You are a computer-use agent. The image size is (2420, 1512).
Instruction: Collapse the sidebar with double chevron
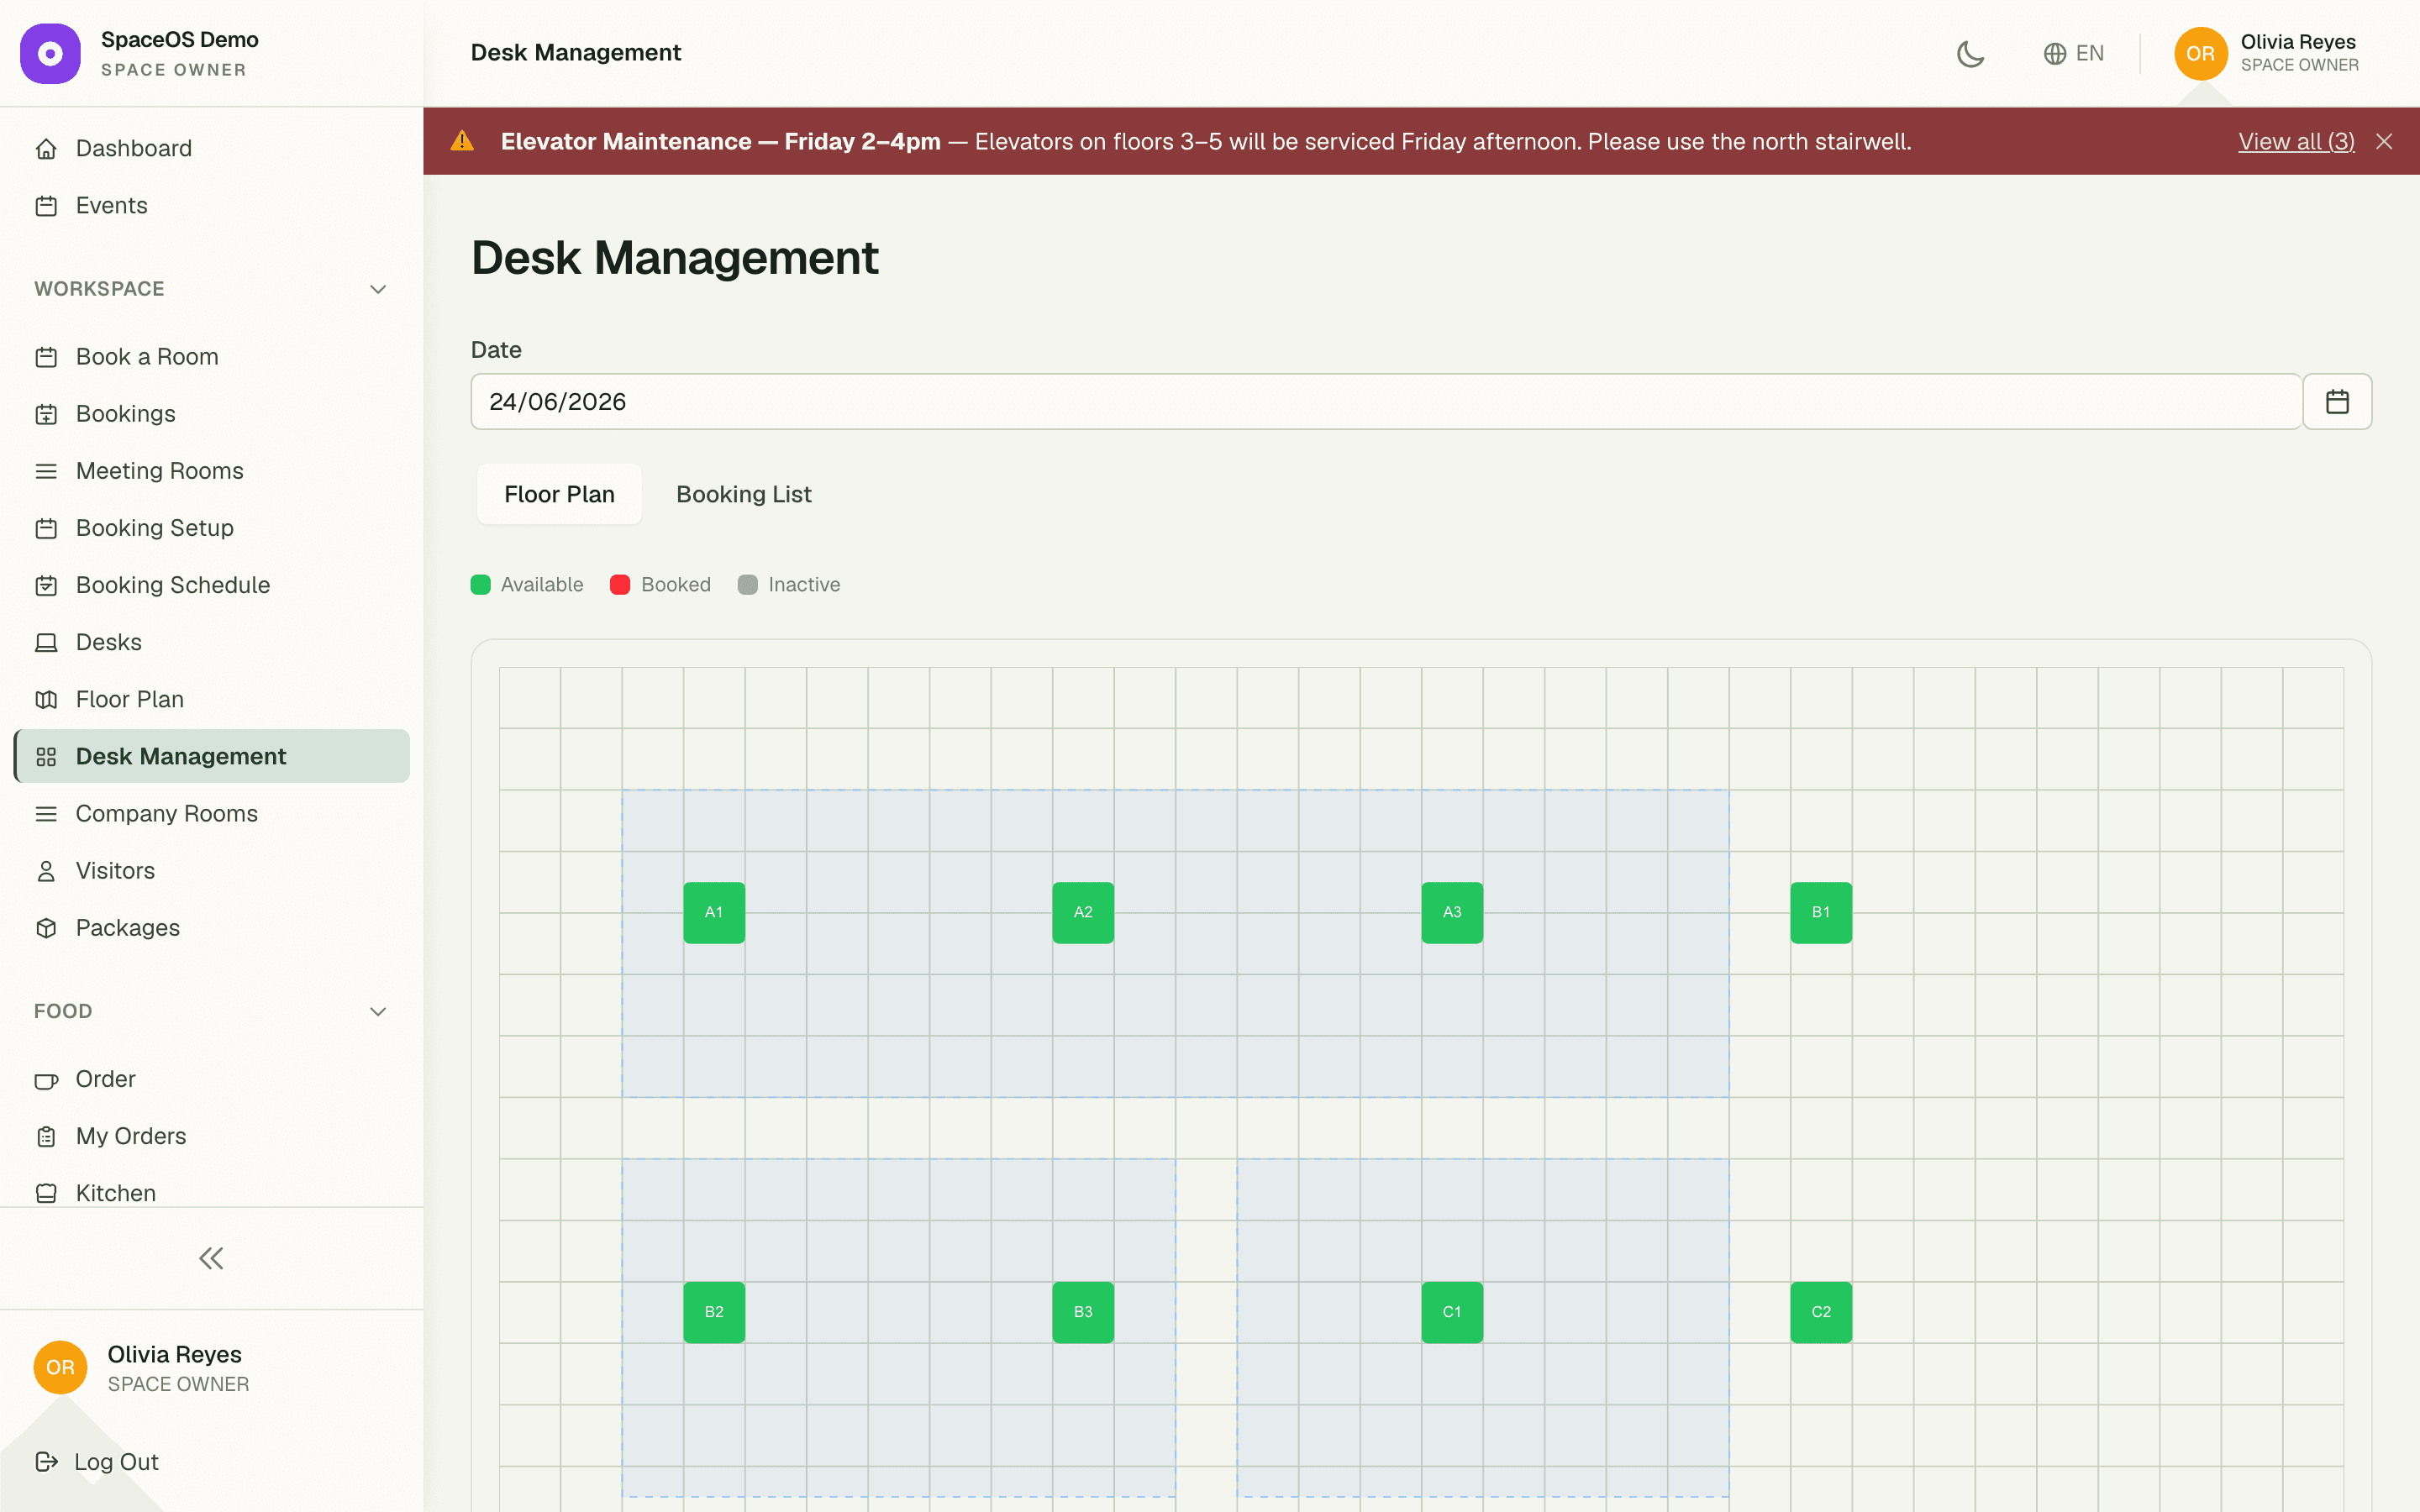pyautogui.click(x=211, y=1258)
